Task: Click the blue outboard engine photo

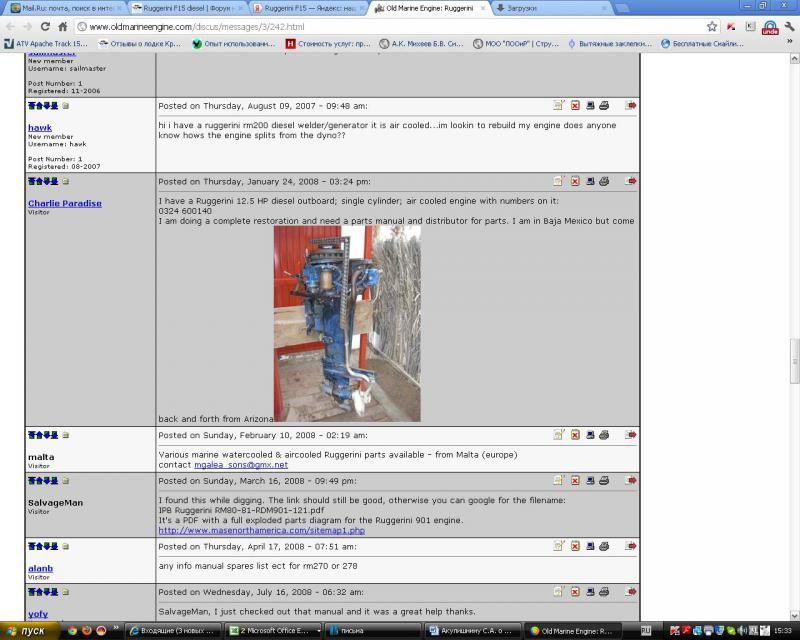Action: point(347,323)
